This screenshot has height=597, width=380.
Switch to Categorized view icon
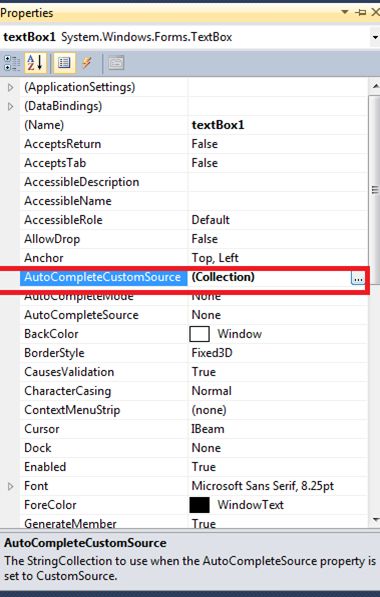pyautogui.click(x=11, y=63)
